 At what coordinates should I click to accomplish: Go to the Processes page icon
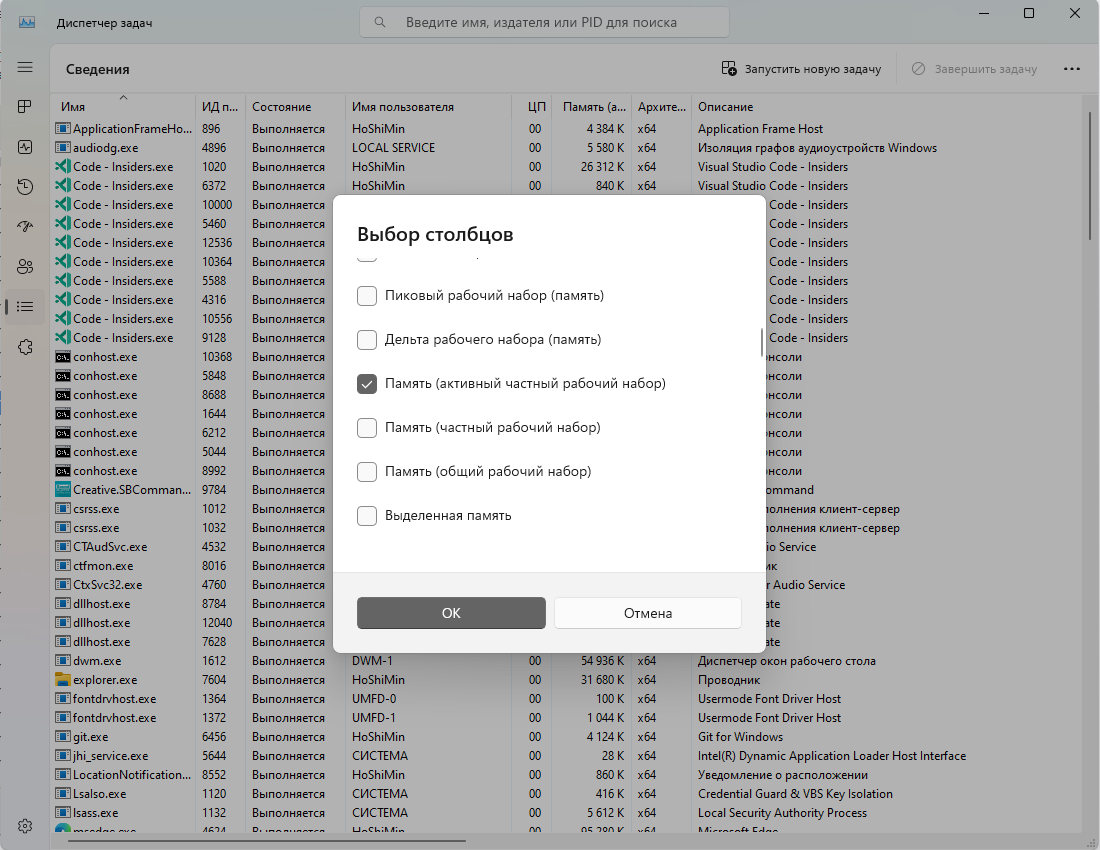tap(25, 107)
